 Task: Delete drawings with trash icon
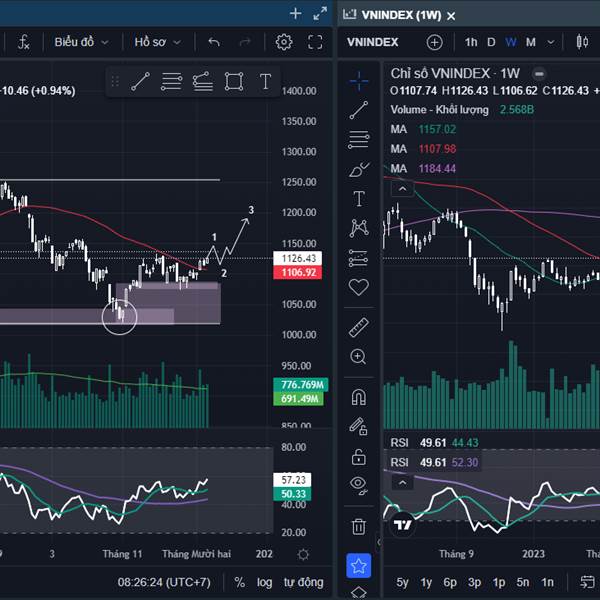359,527
